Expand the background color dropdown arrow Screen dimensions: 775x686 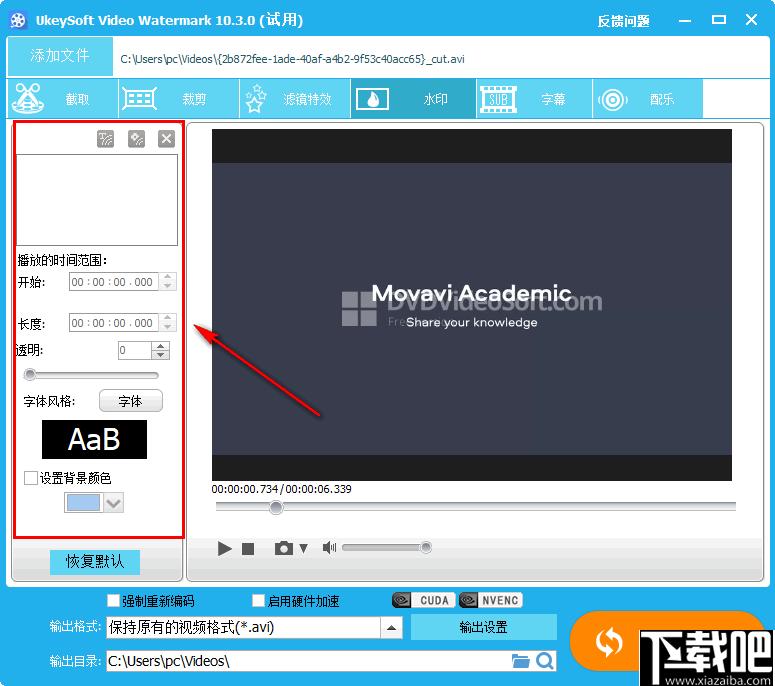tap(114, 503)
